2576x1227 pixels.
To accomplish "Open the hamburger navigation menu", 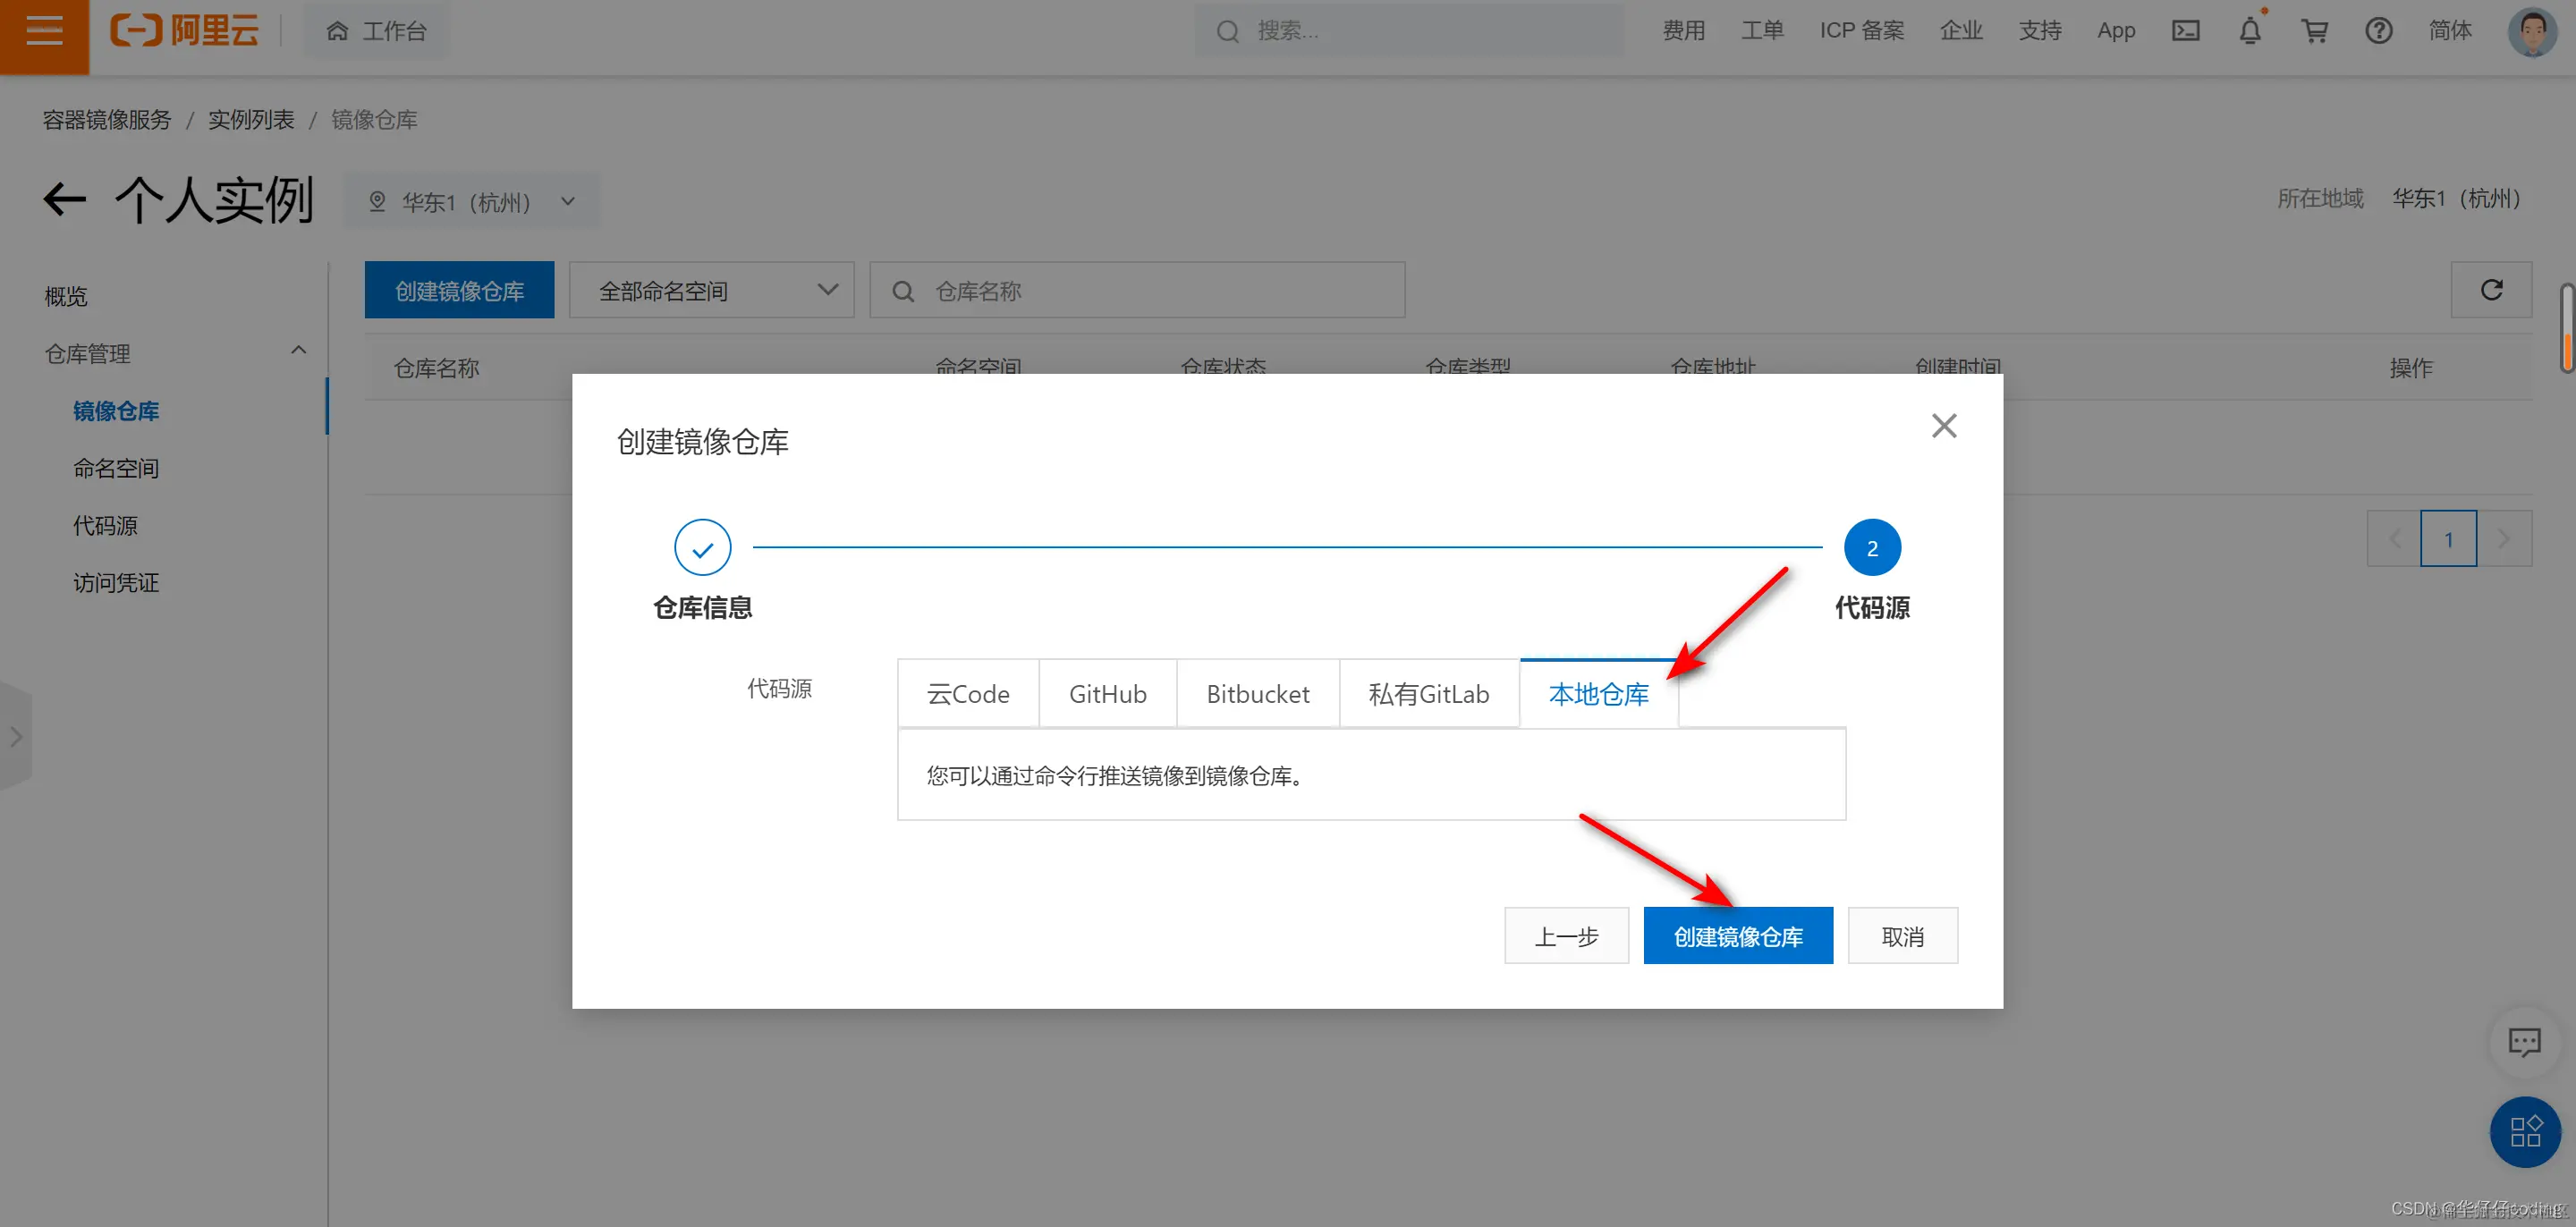I will tap(43, 30).
